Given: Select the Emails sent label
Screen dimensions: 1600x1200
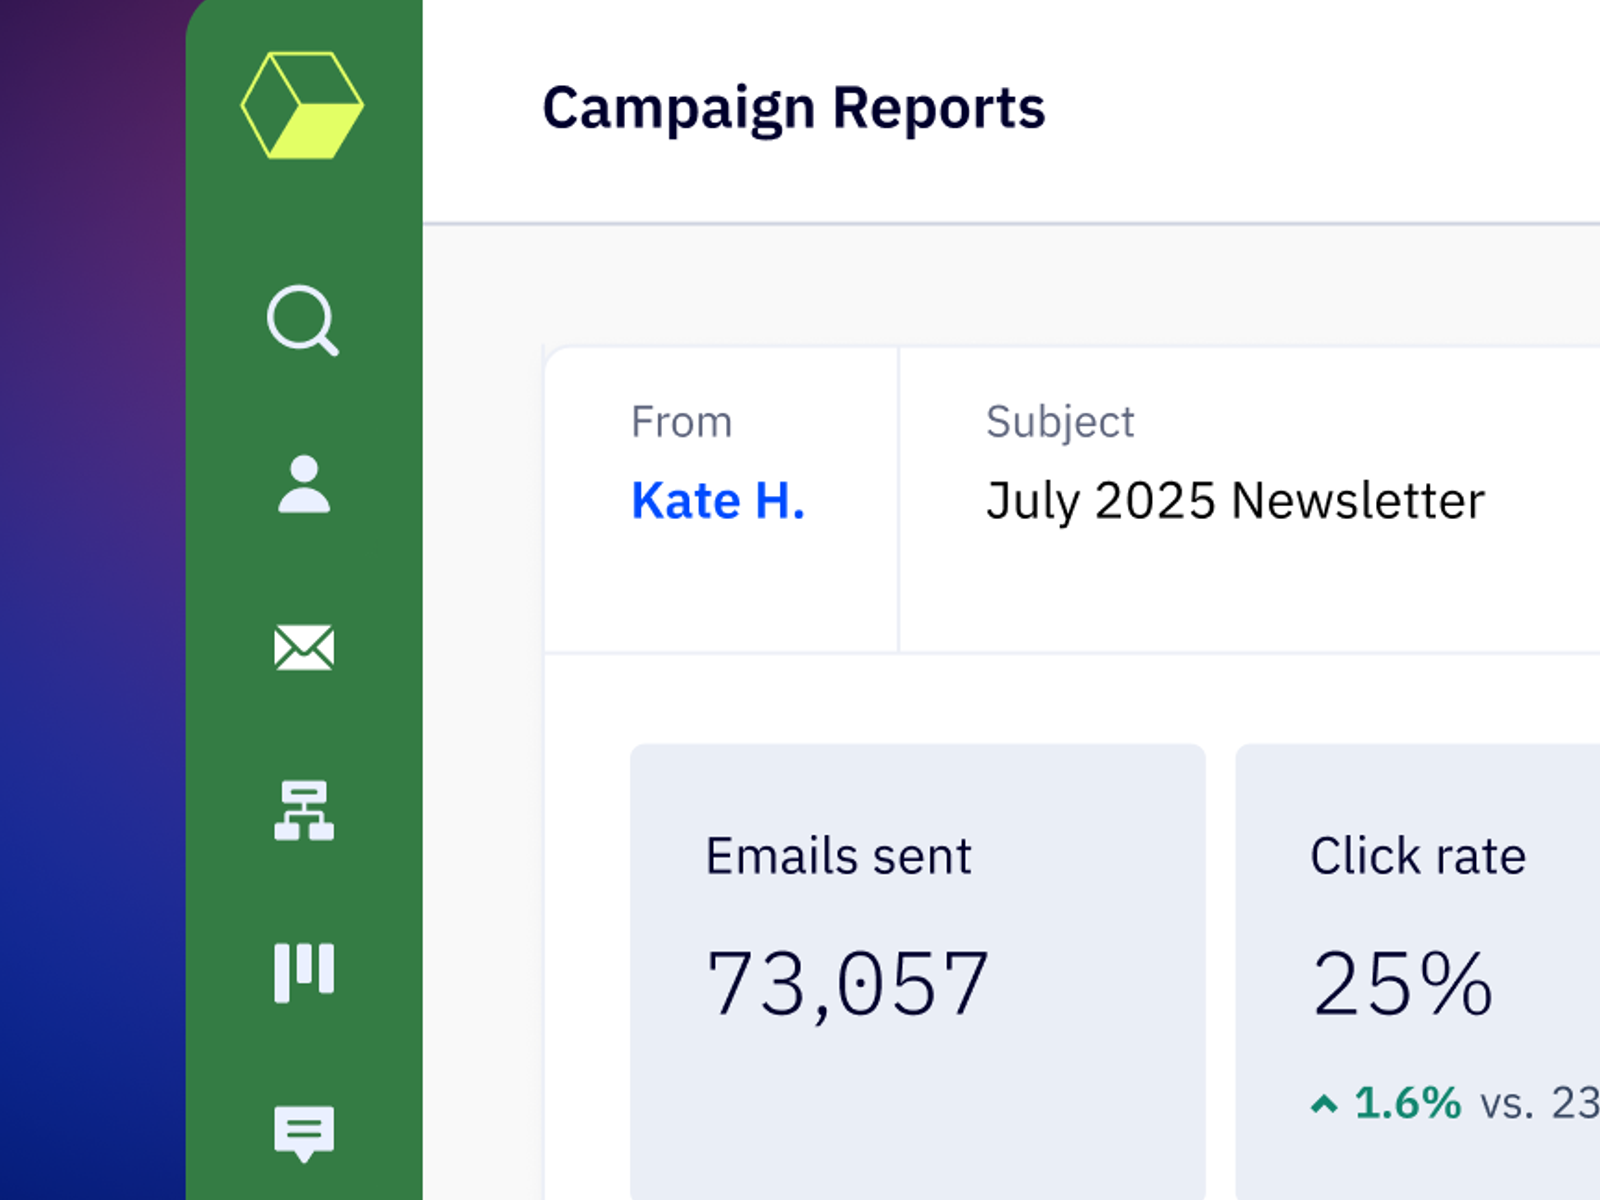Looking at the screenshot, I should click(838, 856).
